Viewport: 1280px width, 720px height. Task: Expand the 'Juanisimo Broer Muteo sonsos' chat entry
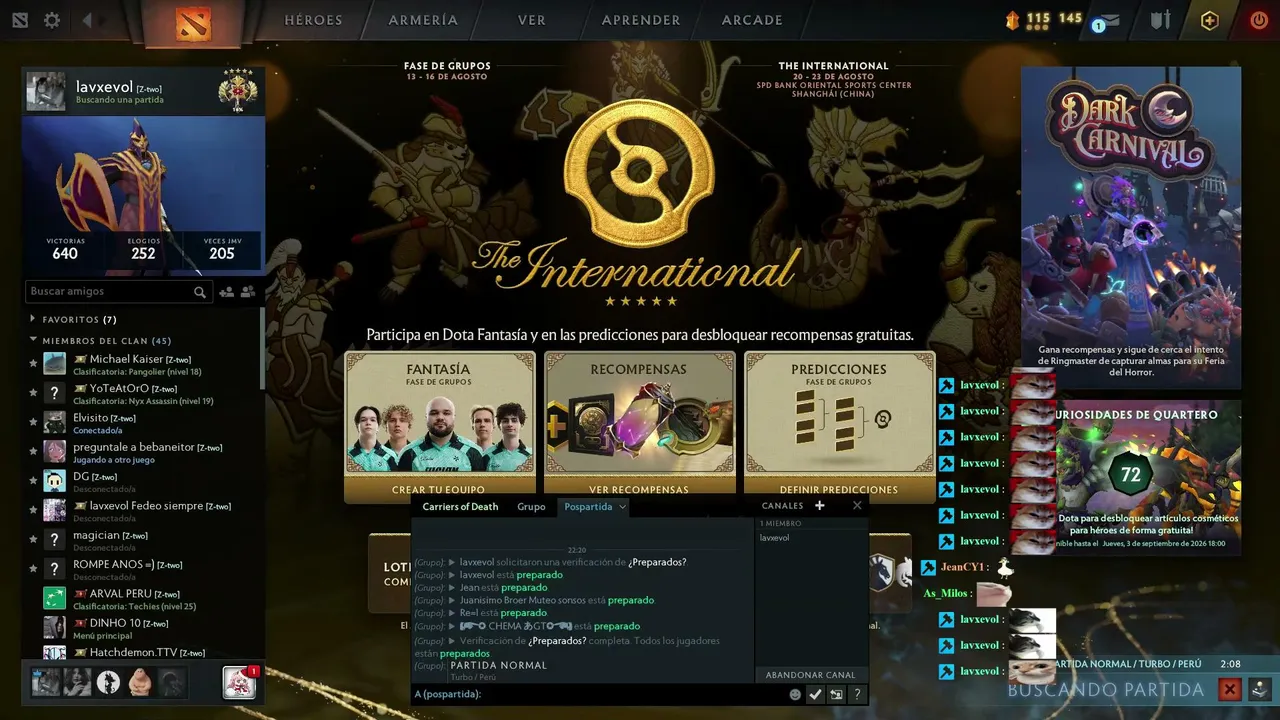[x=453, y=601]
